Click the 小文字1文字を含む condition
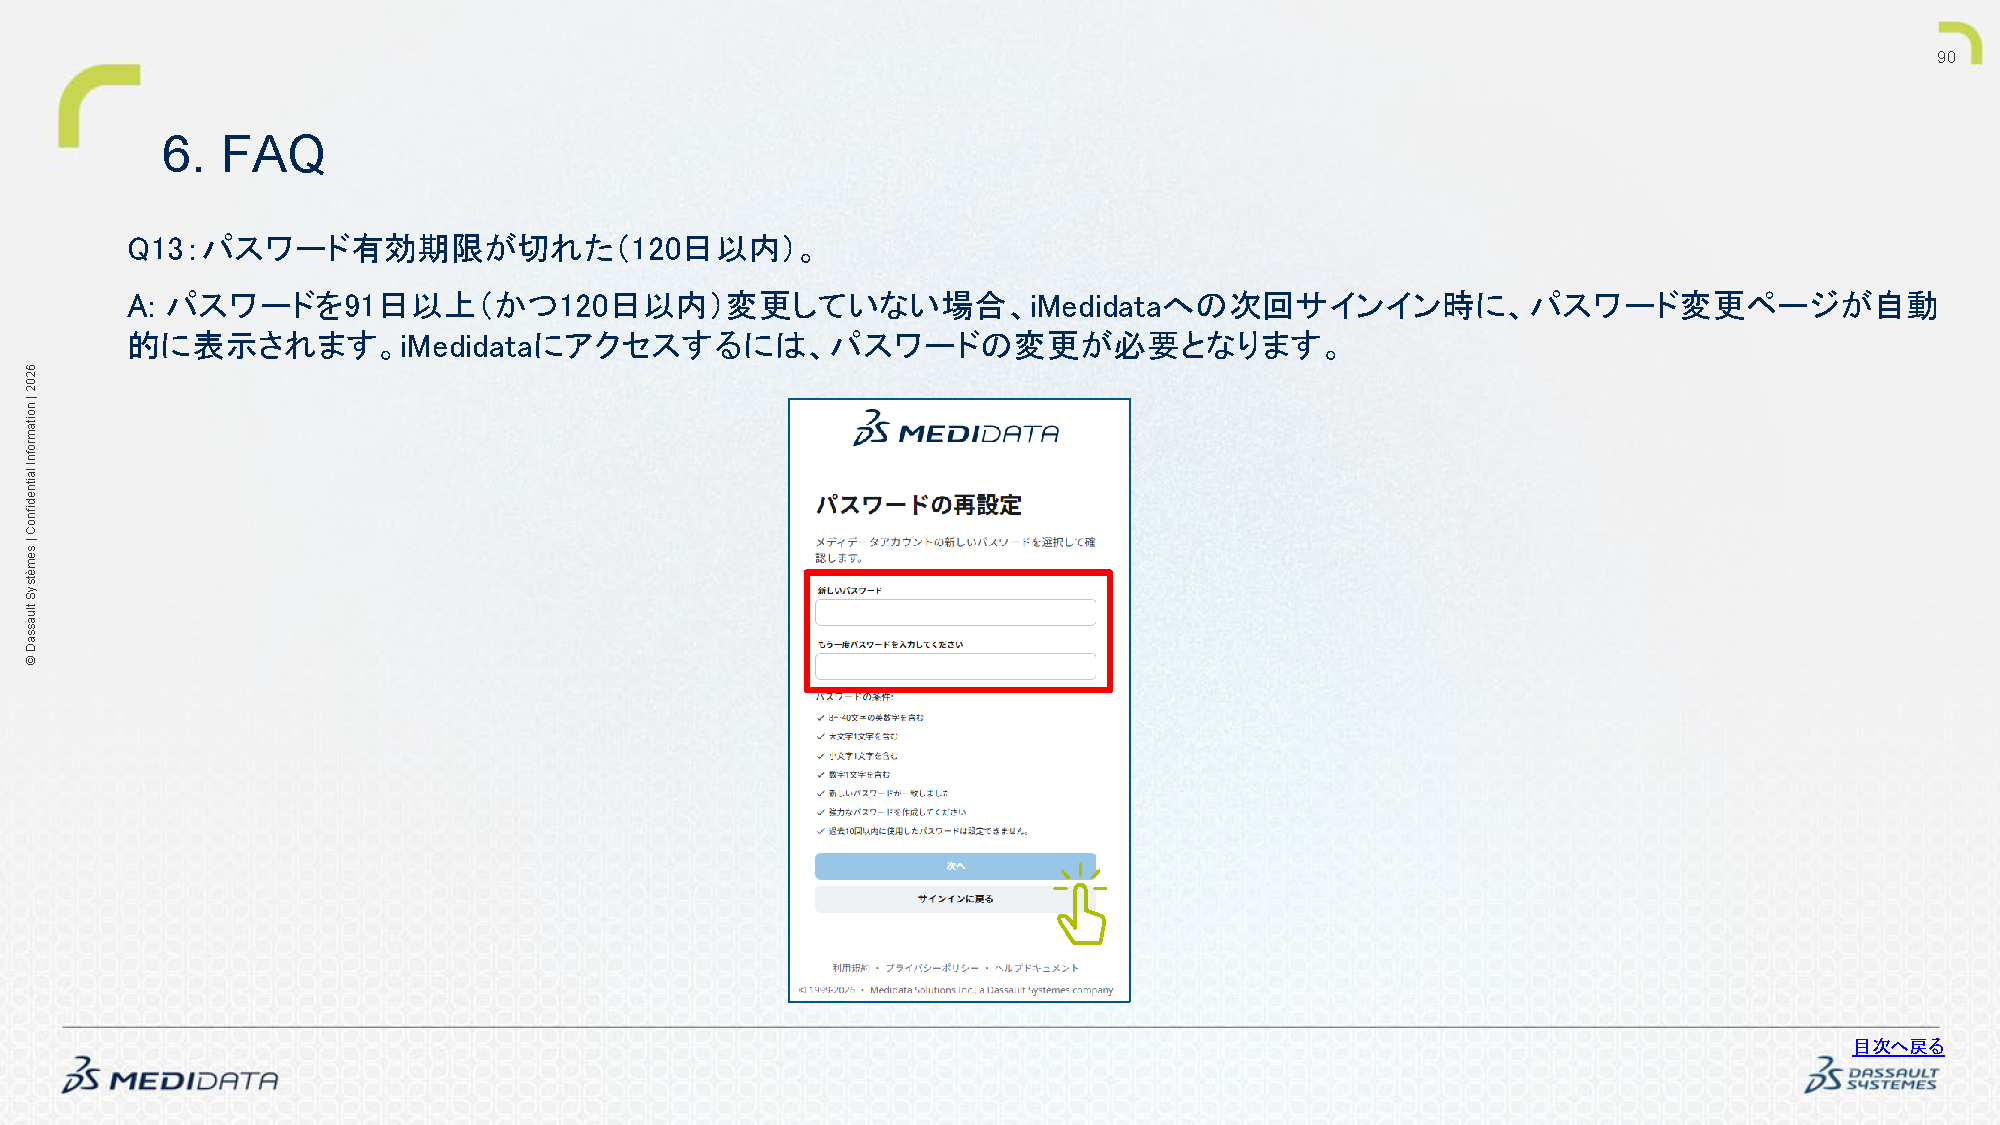This screenshot has height=1125, width=2000. click(857, 756)
